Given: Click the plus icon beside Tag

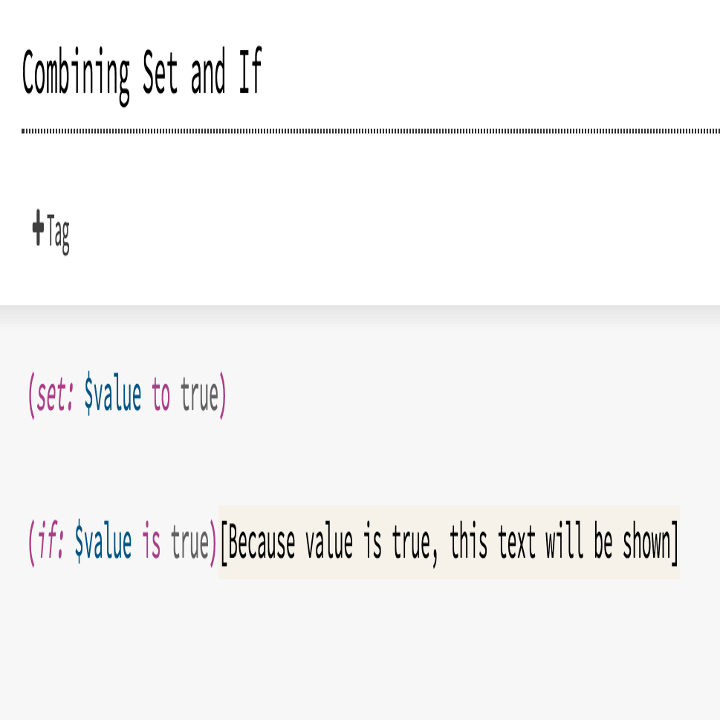Looking at the screenshot, I should click(x=38, y=229).
